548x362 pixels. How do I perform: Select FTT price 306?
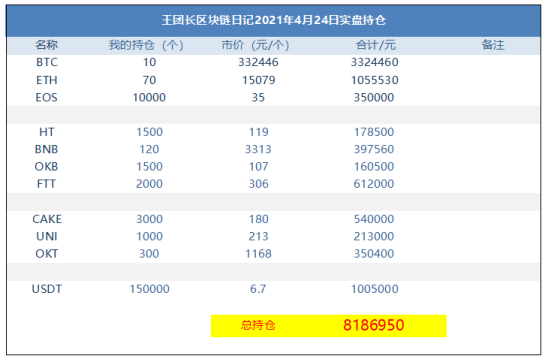[x=259, y=183]
